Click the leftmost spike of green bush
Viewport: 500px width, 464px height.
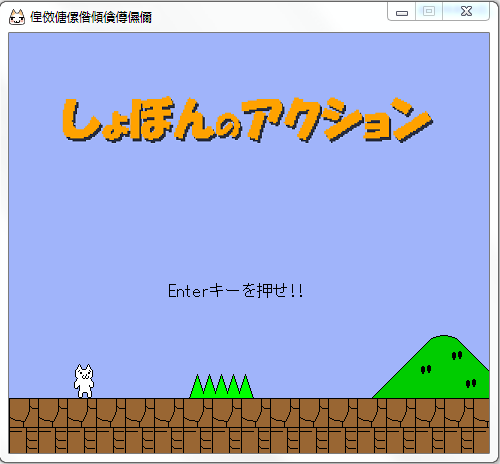[197, 386]
